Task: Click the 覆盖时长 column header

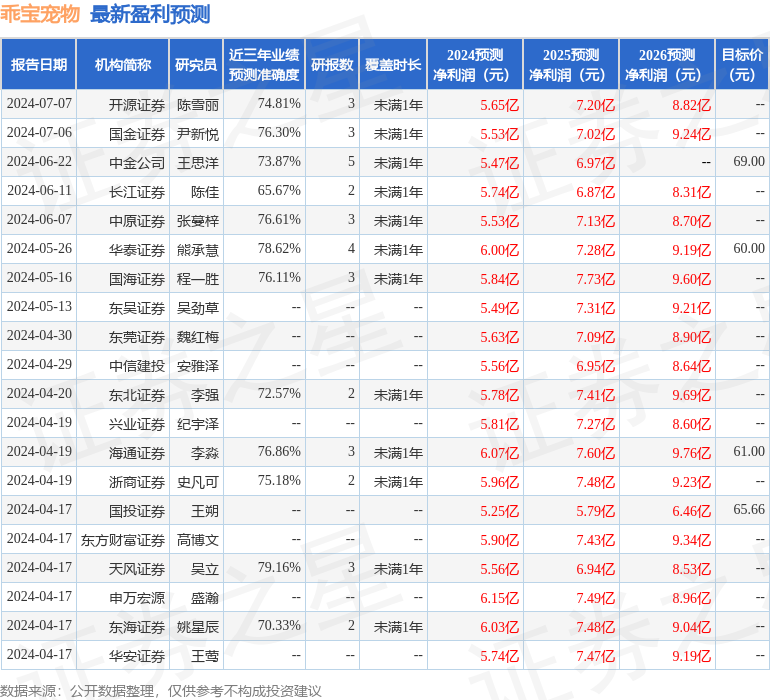Action: click(393, 64)
